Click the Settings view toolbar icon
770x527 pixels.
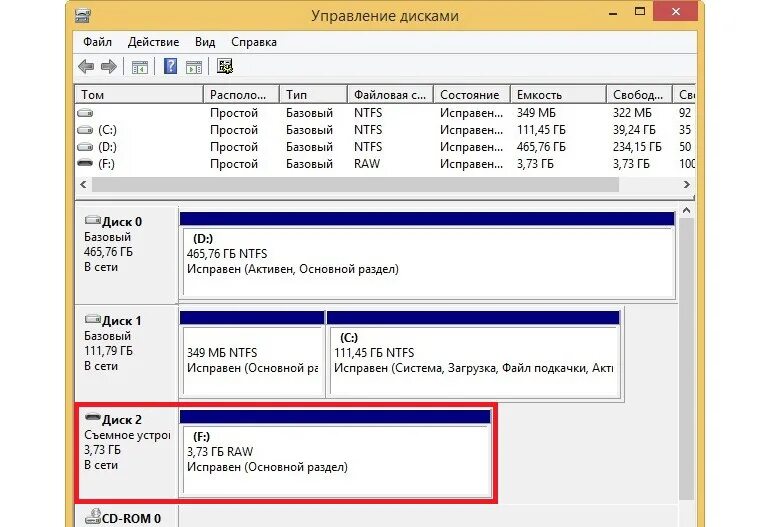[225, 66]
